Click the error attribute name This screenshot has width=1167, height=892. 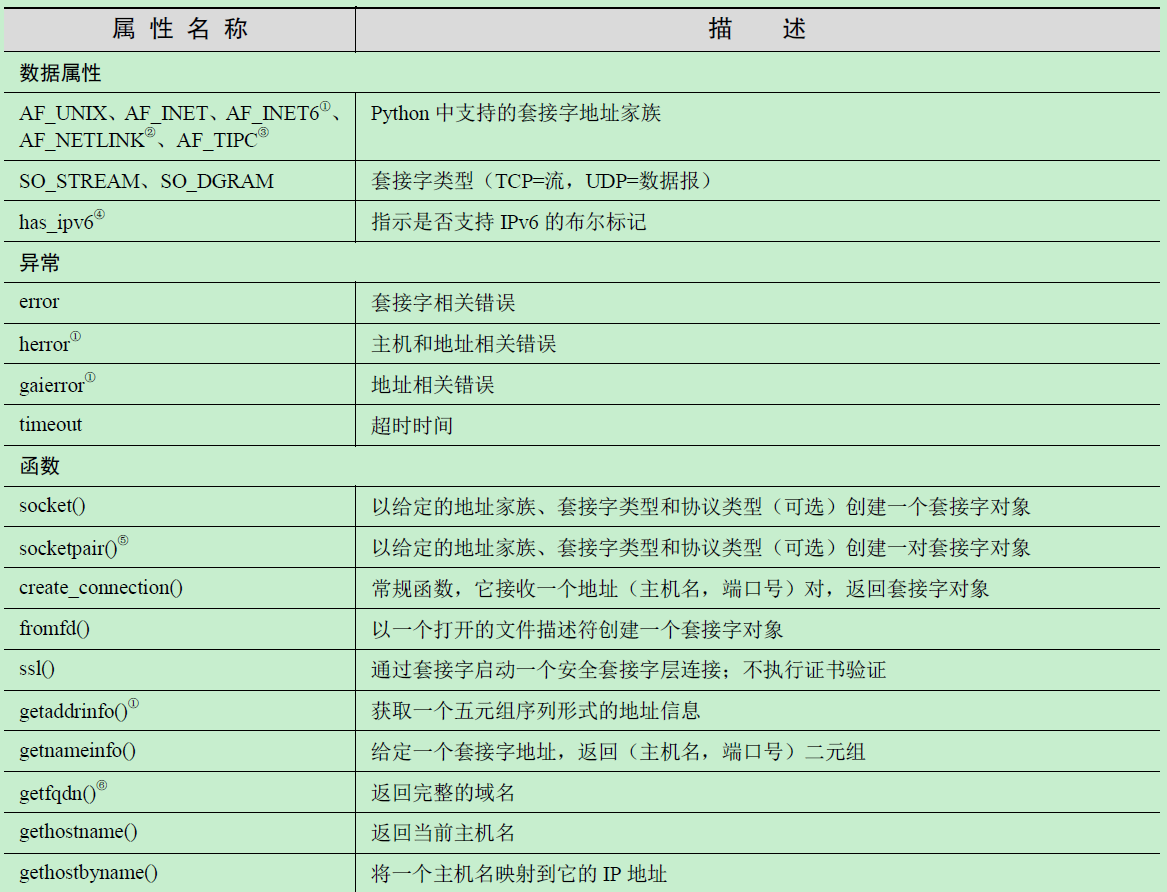(39, 302)
